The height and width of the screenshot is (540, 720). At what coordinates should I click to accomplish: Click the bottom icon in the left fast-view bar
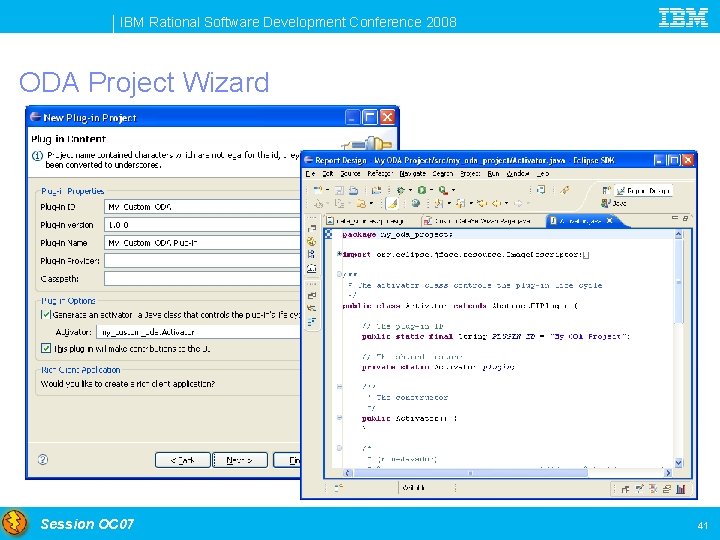312,321
